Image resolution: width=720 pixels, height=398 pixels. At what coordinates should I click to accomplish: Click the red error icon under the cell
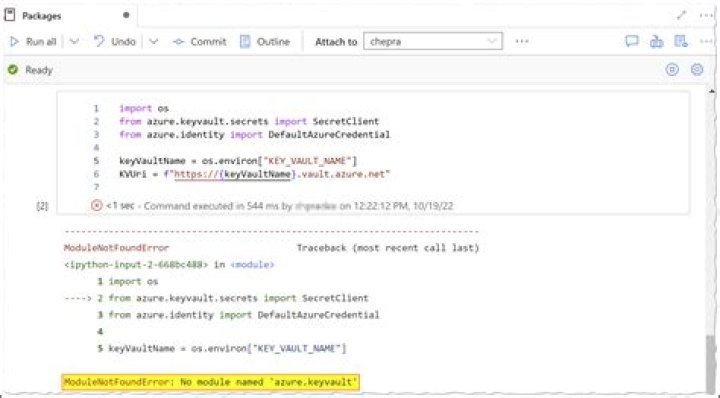[x=96, y=206]
